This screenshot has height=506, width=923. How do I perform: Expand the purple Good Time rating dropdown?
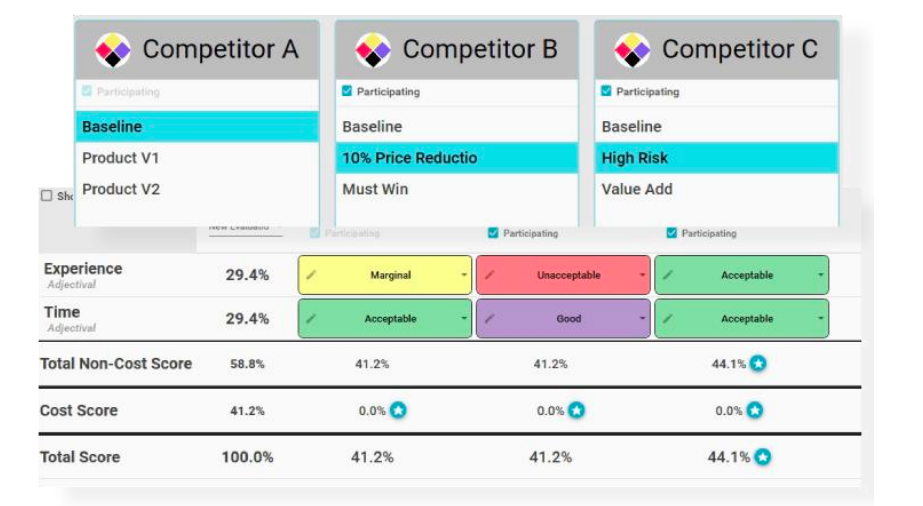pyautogui.click(x=642, y=319)
